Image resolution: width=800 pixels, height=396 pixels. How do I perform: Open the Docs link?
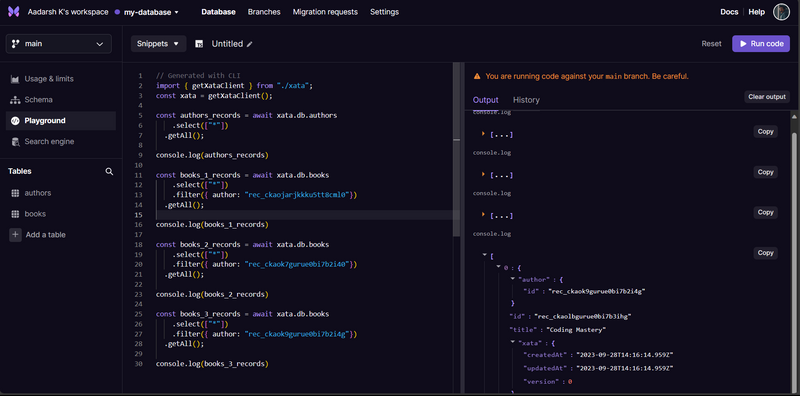729,12
